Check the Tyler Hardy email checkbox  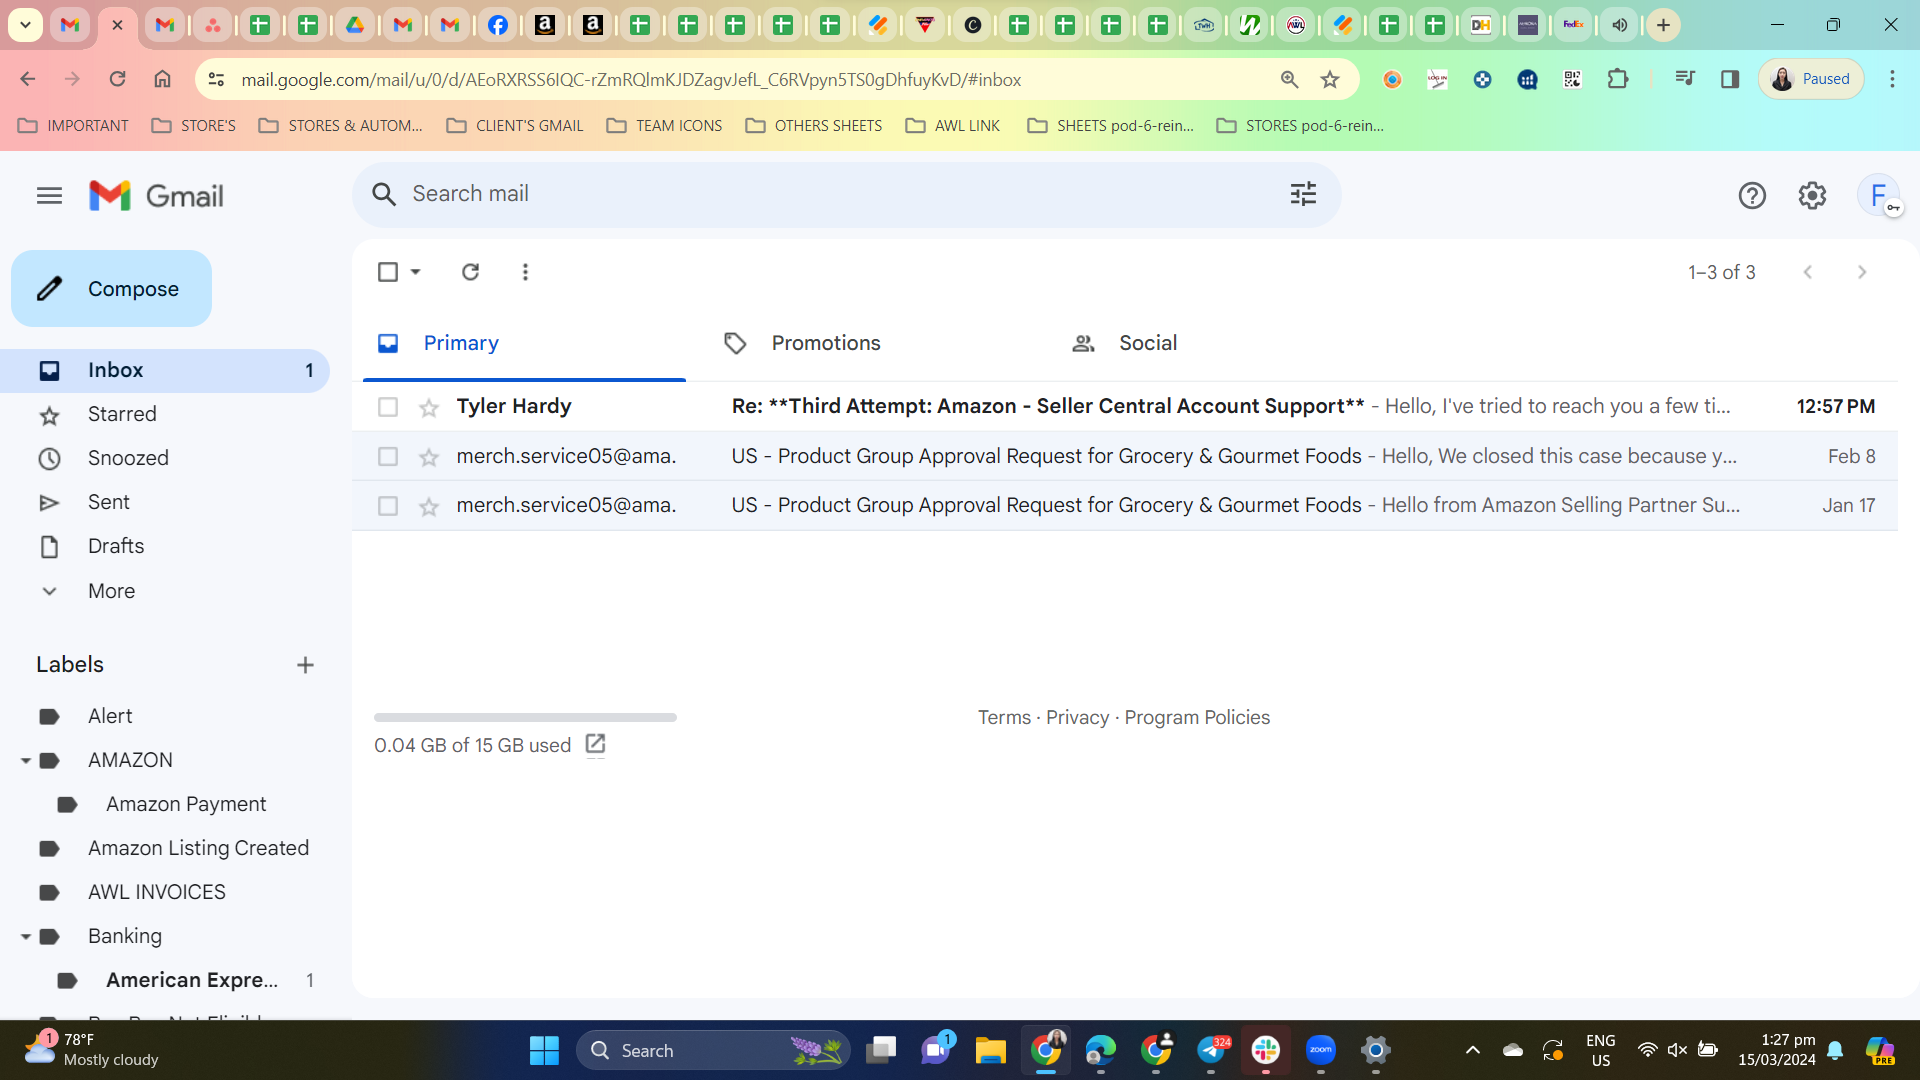point(388,407)
